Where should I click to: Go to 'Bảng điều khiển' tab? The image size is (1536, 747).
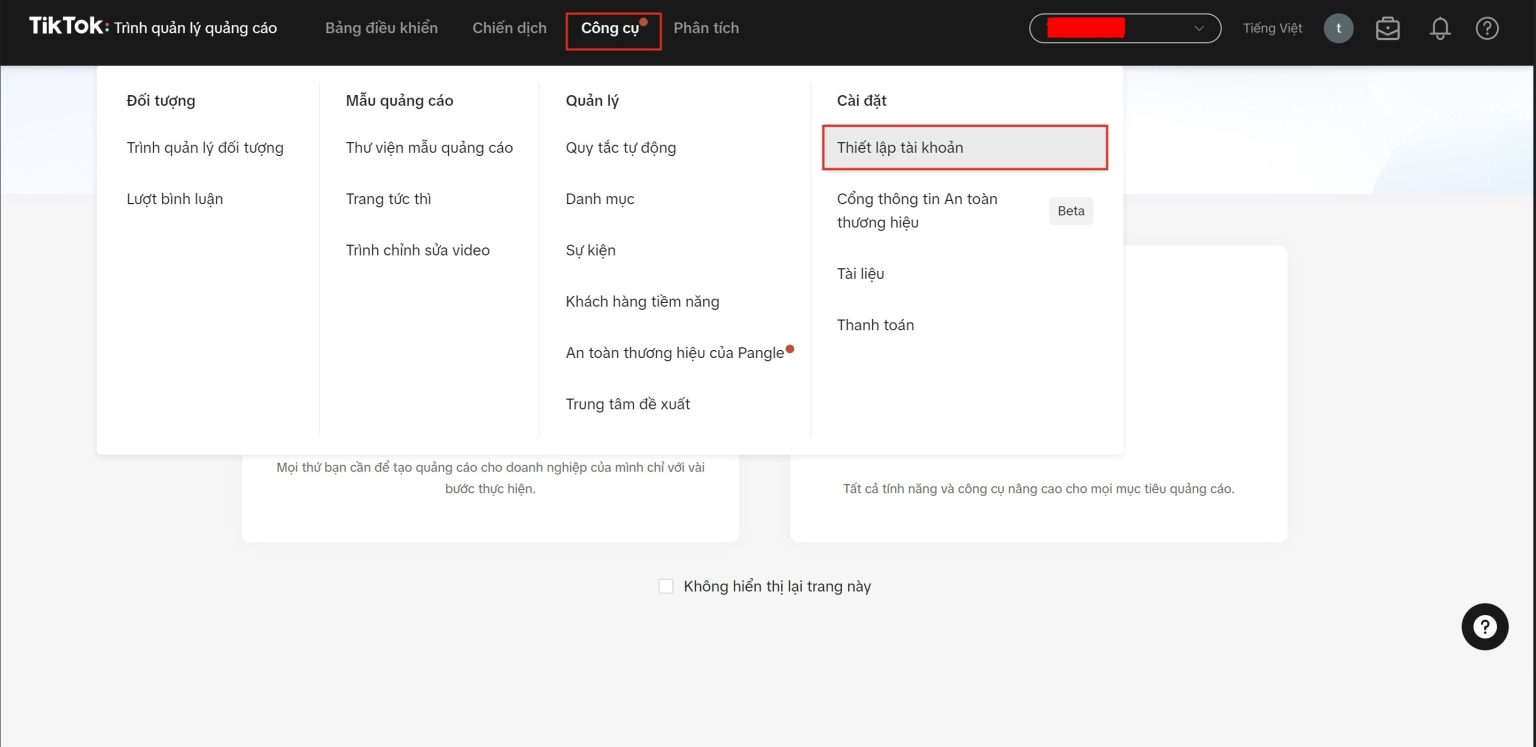[381, 28]
